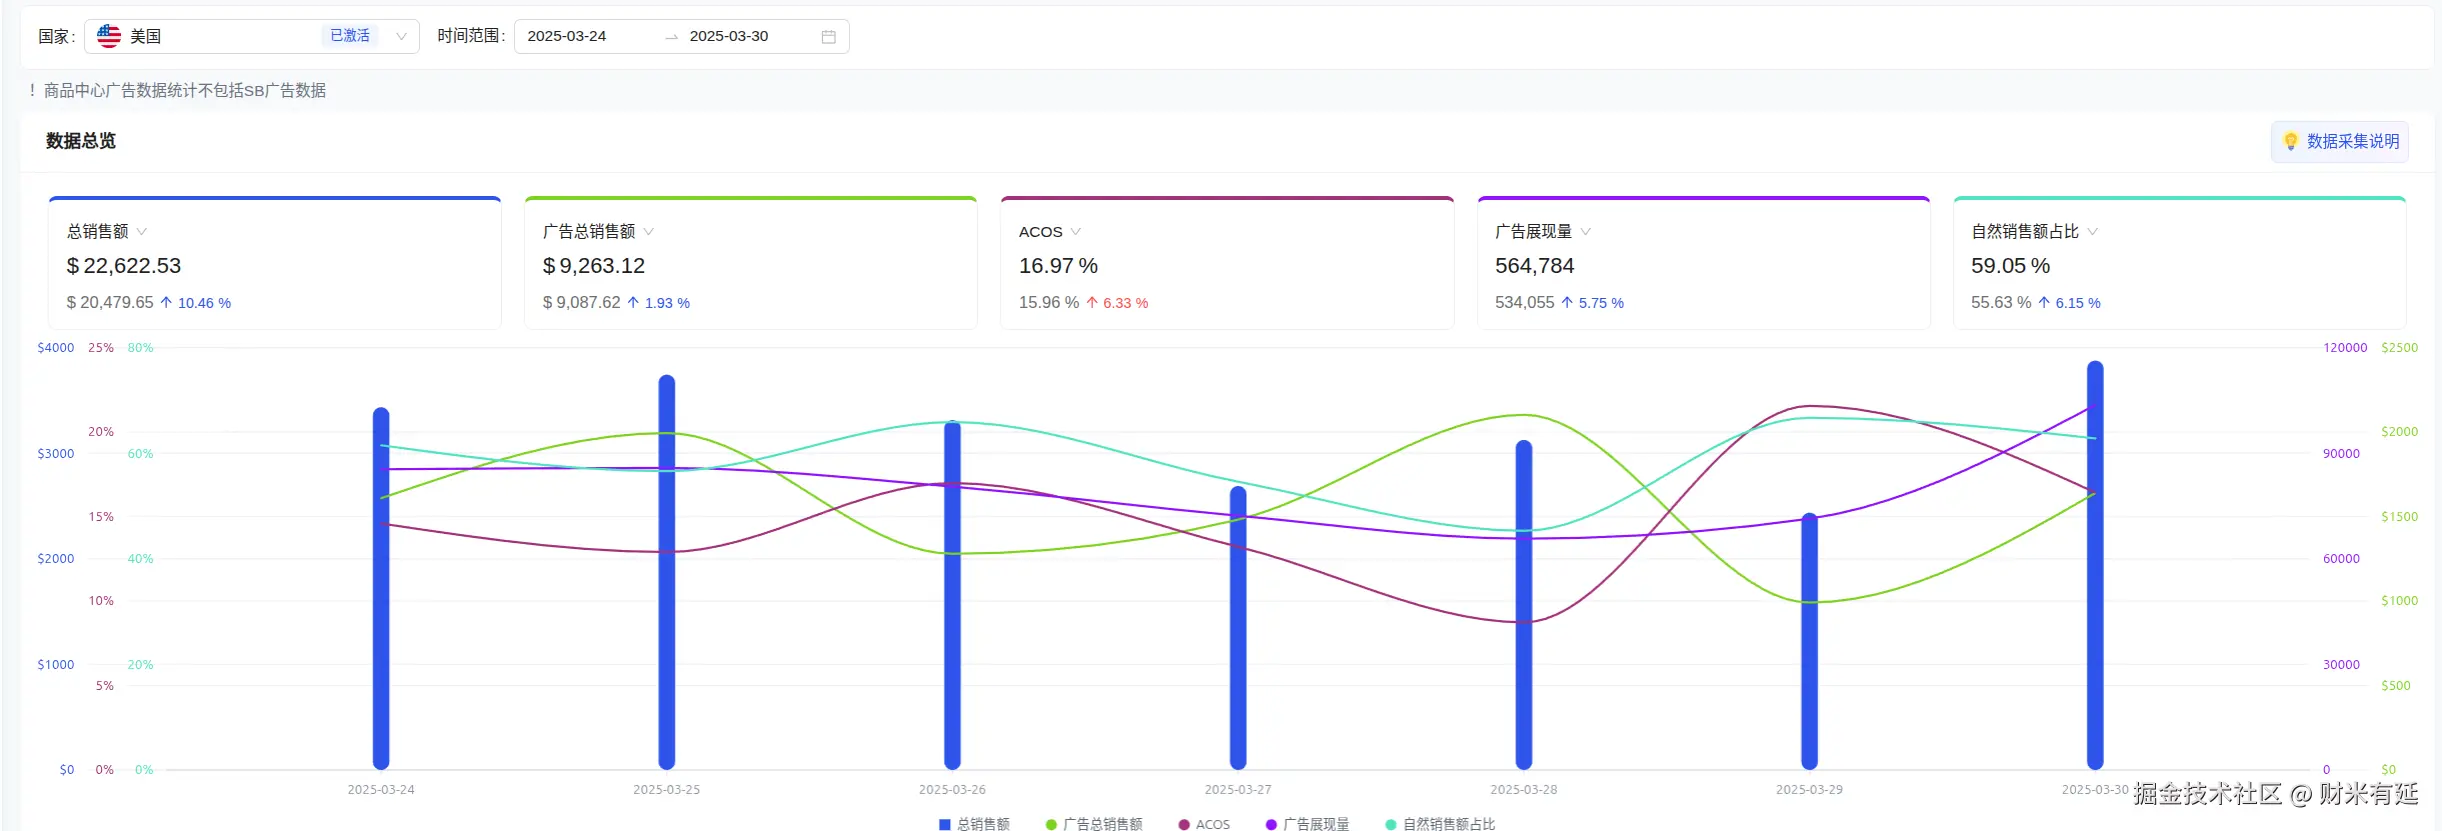This screenshot has width=2442, height=831.
Task: Click the ad sales value $ 9,263.12
Action: [x=594, y=266]
